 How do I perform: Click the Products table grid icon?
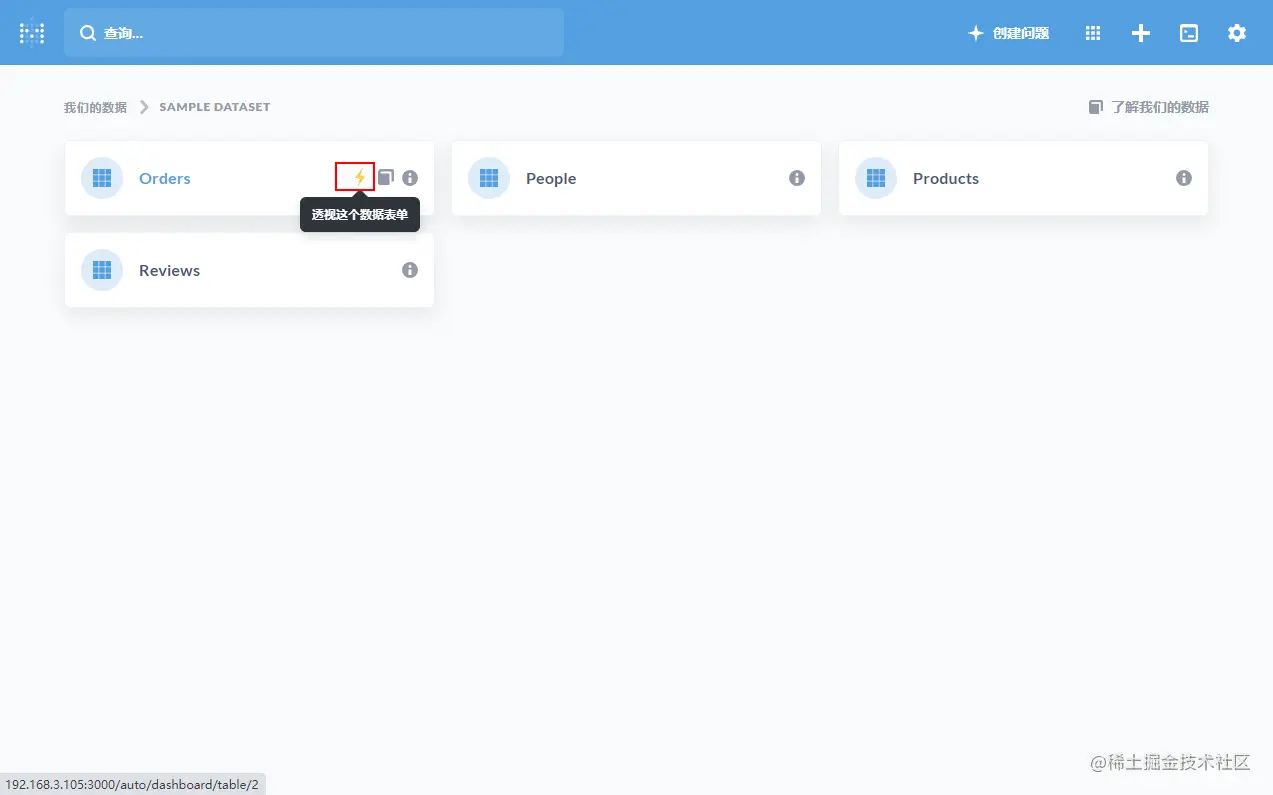click(876, 178)
